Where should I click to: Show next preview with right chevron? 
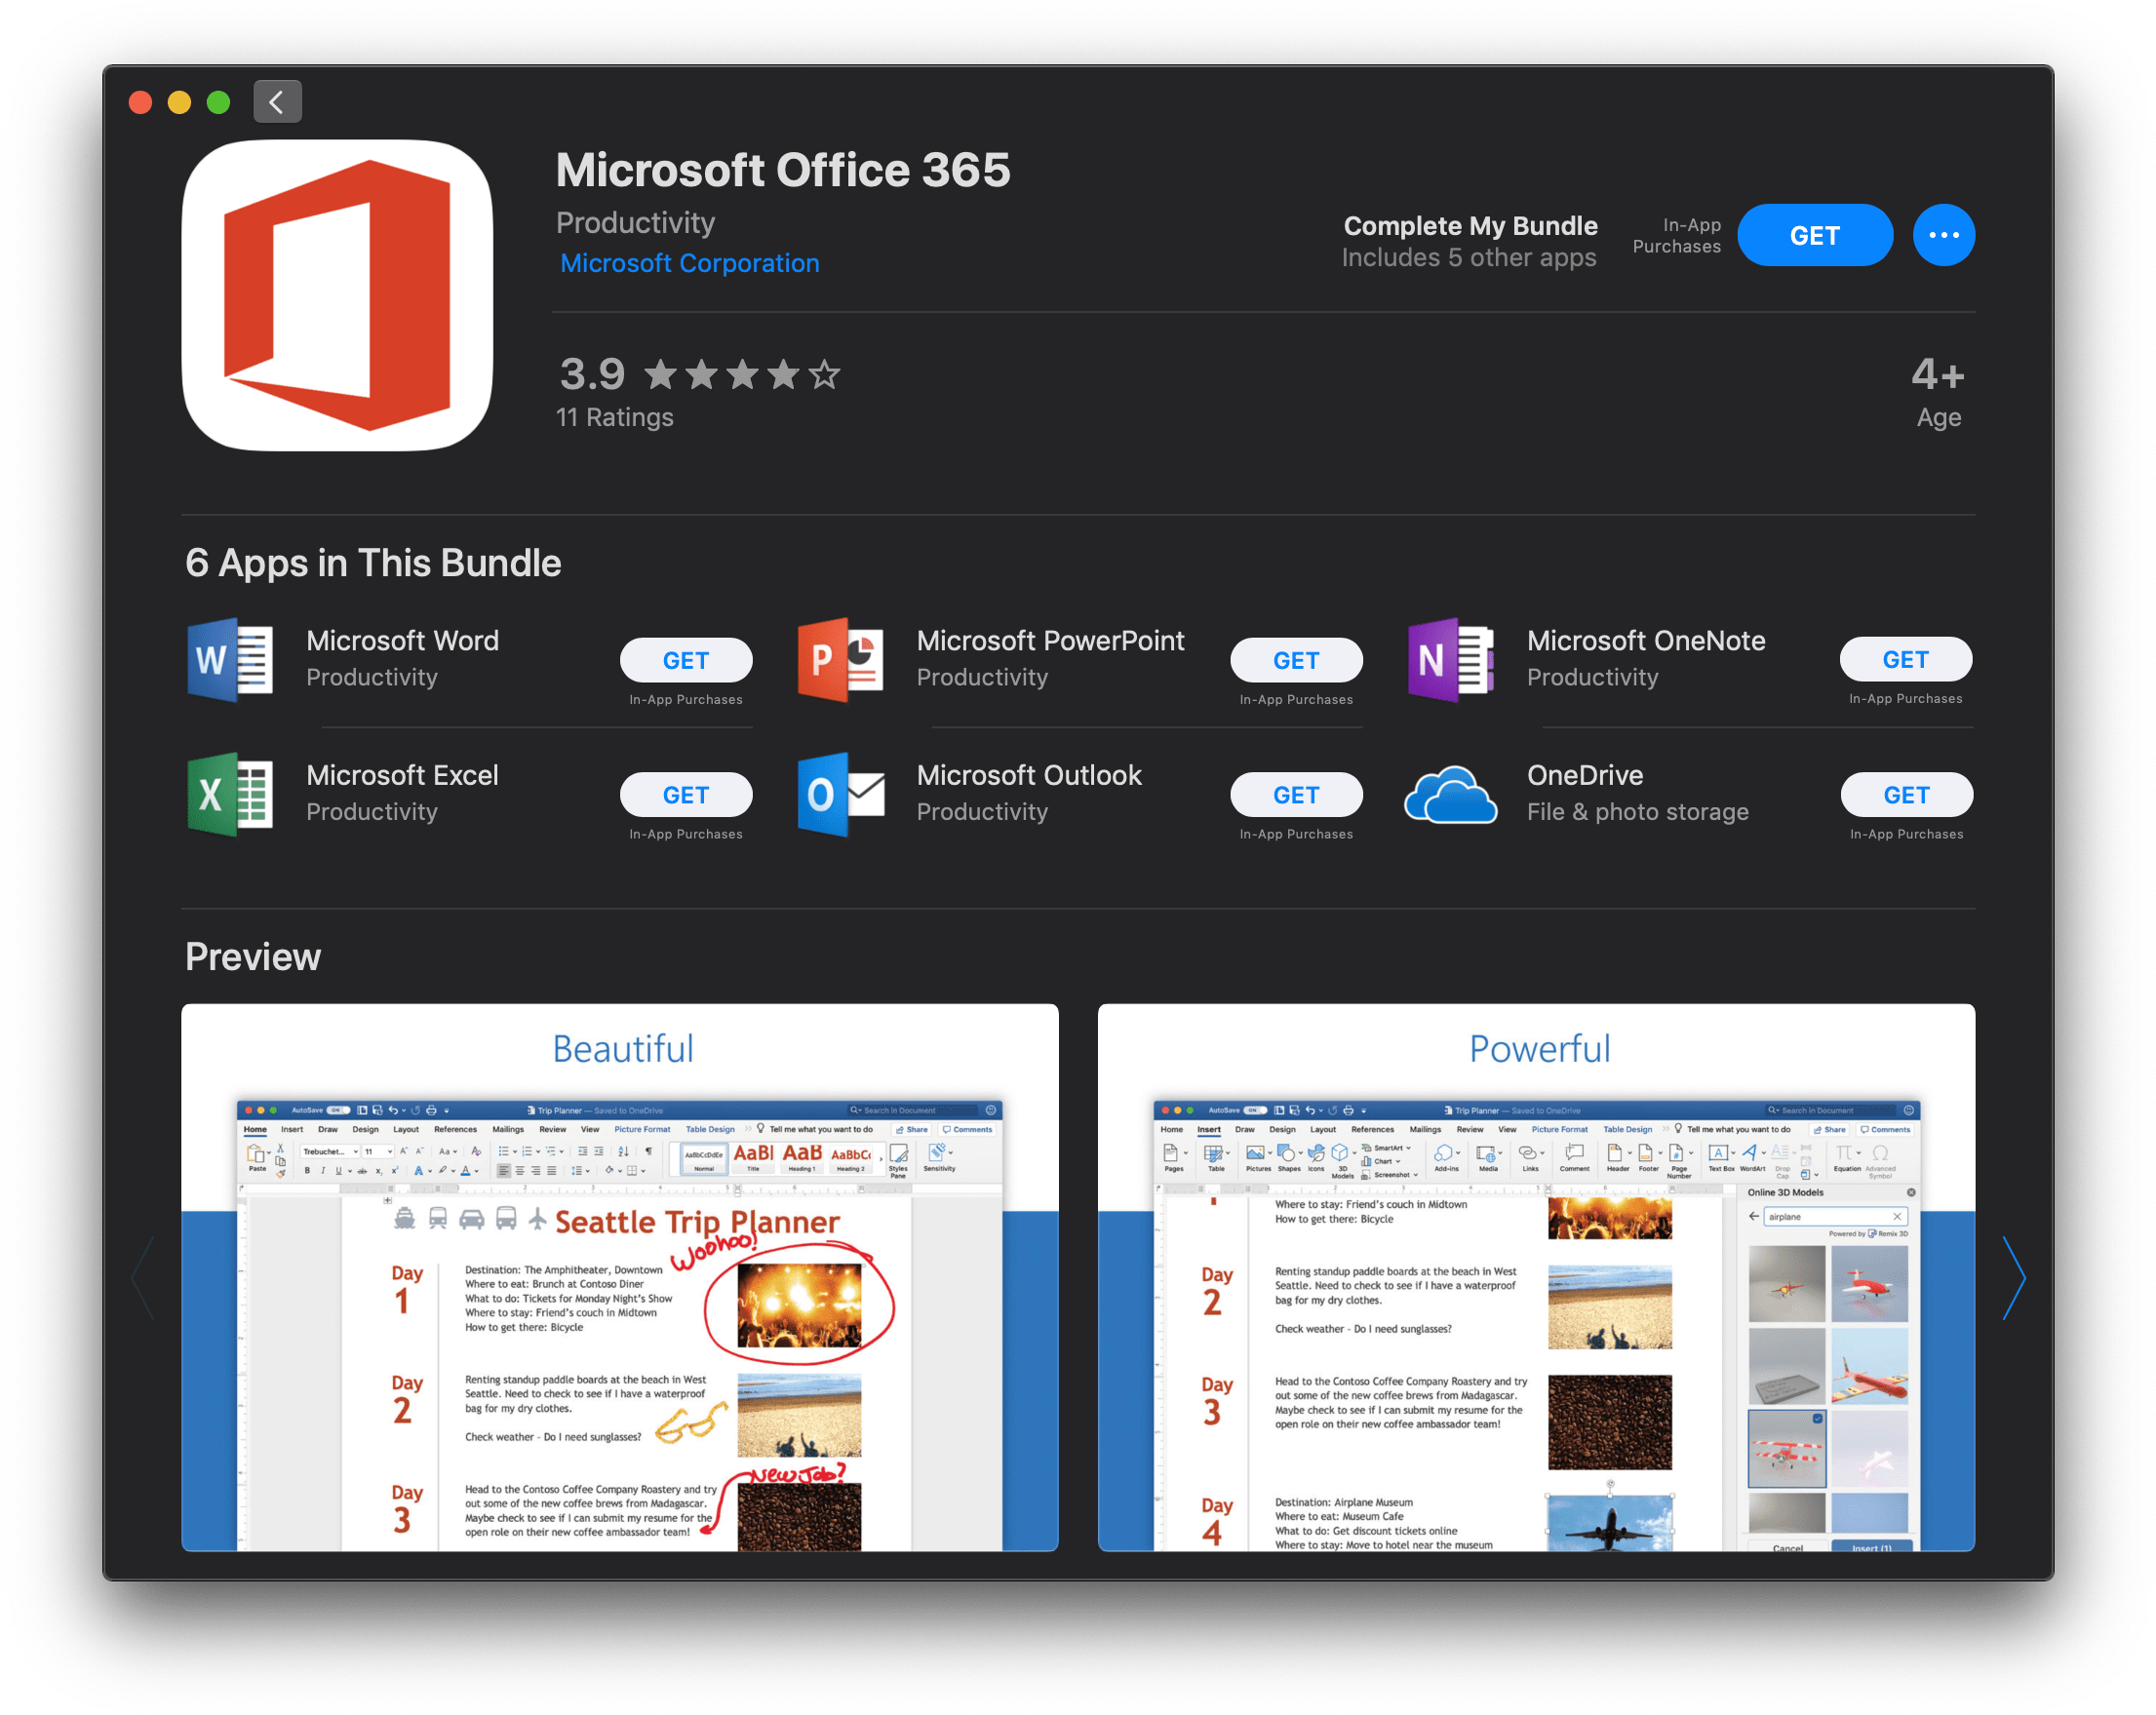pos(2013,1277)
